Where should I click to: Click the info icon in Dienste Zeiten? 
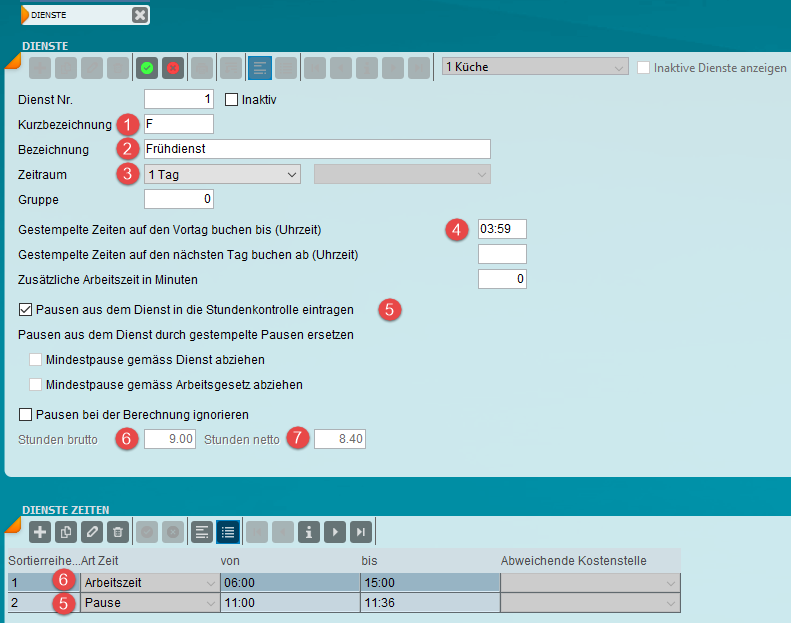click(310, 532)
